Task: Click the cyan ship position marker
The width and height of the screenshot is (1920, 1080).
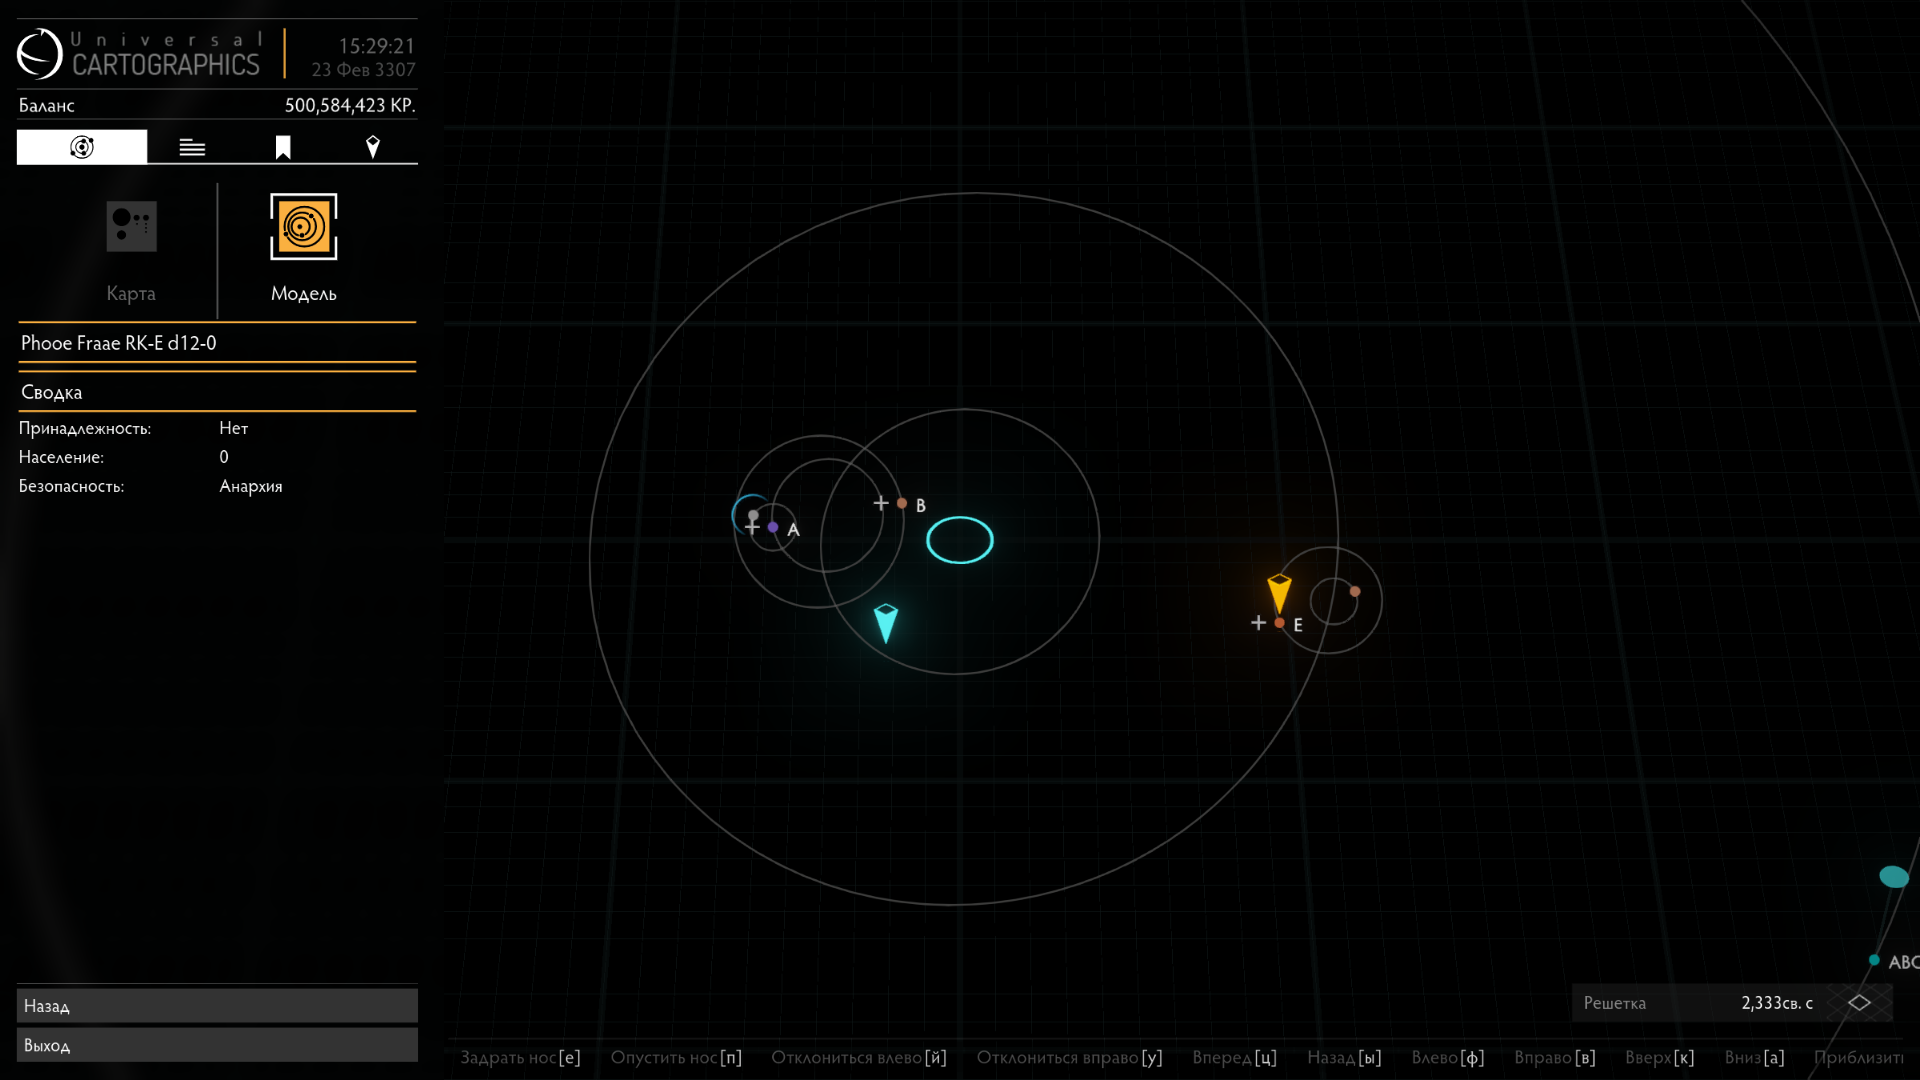Action: (886, 623)
